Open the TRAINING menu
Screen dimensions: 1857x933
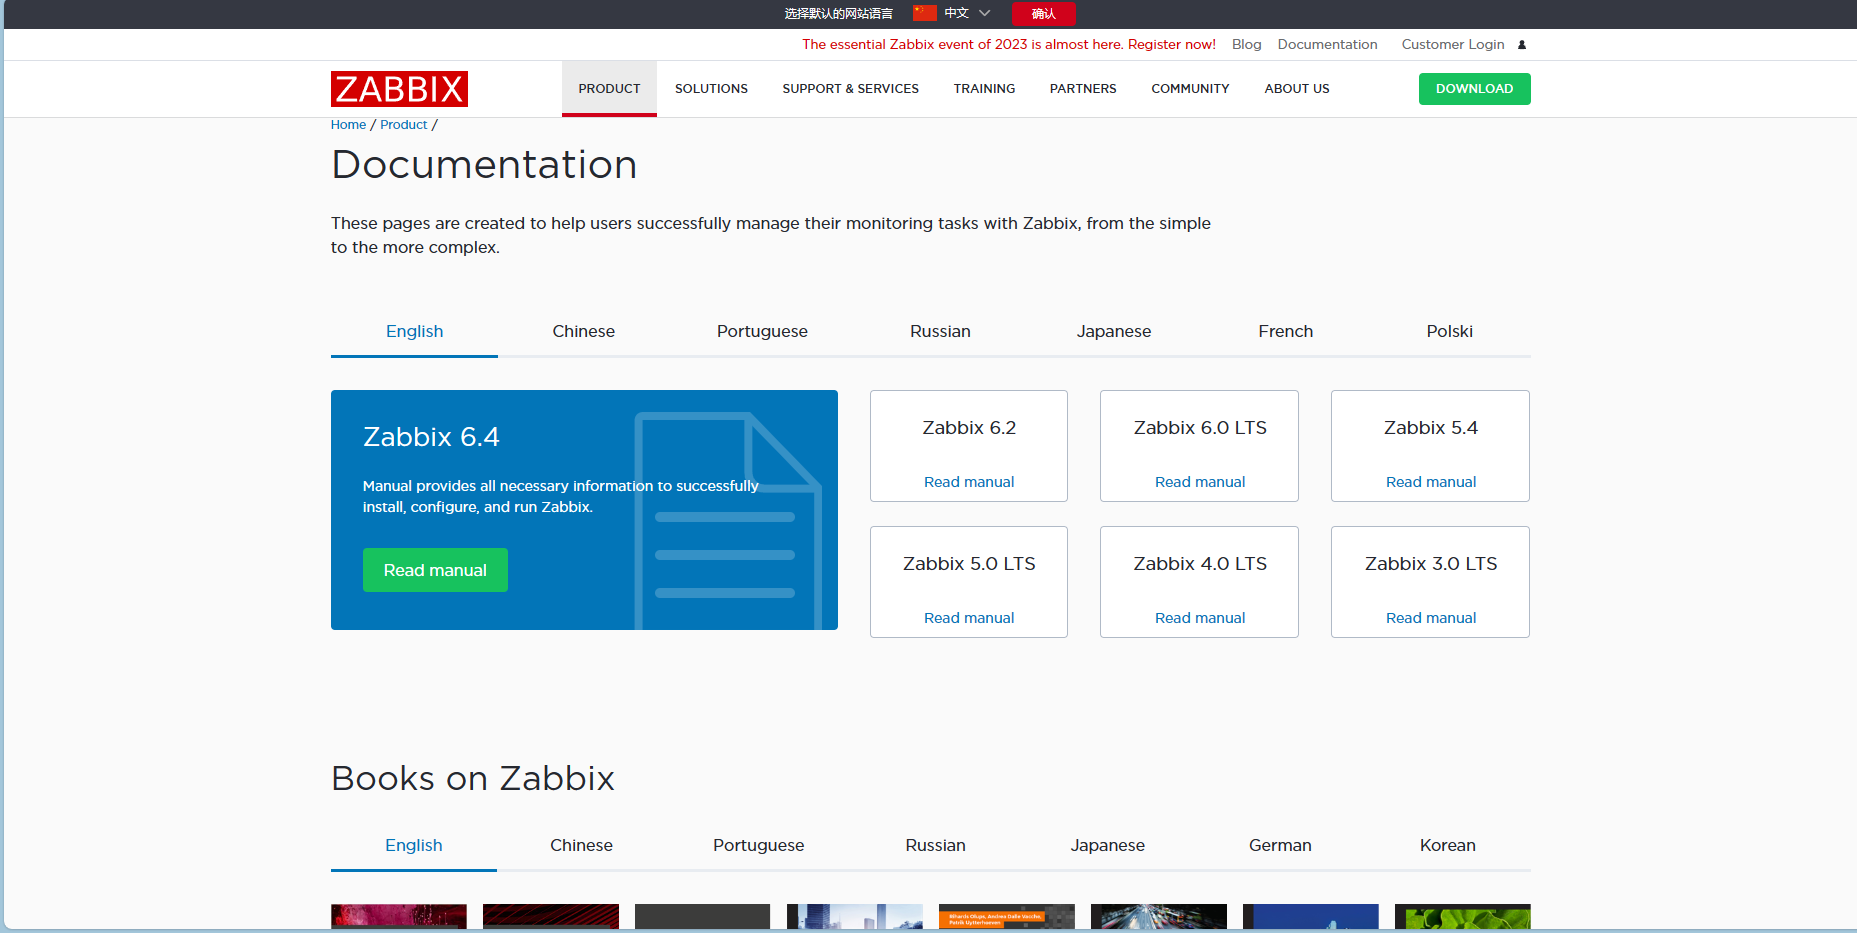coord(984,89)
